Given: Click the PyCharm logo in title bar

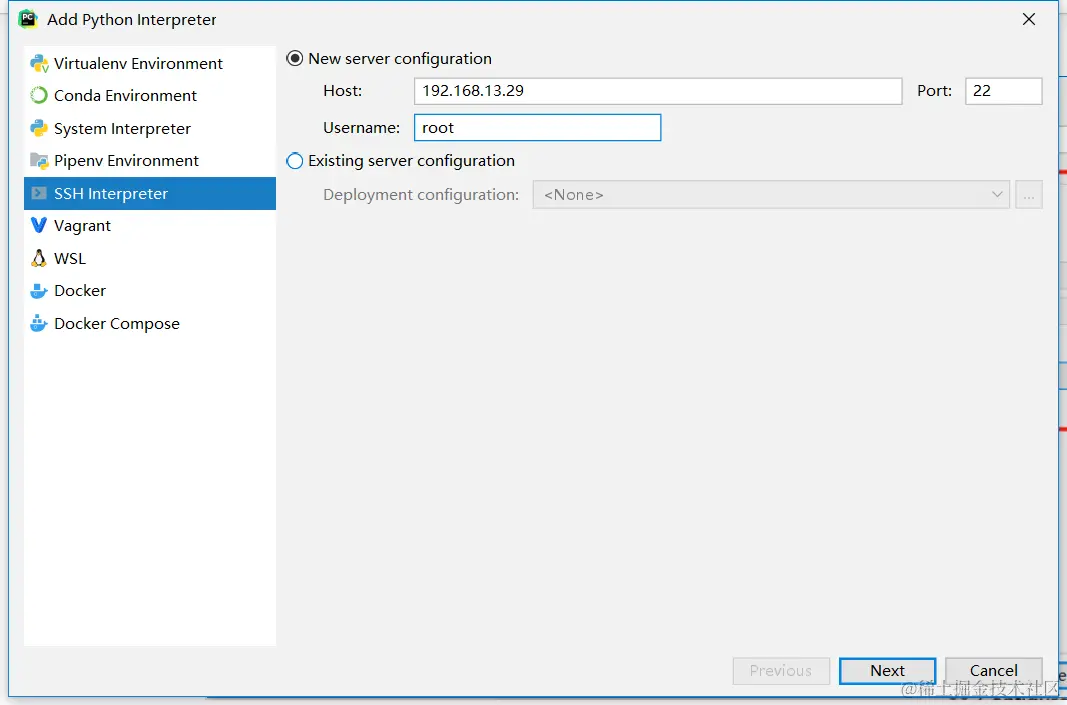Looking at the screenshot, I should point(28,19).
